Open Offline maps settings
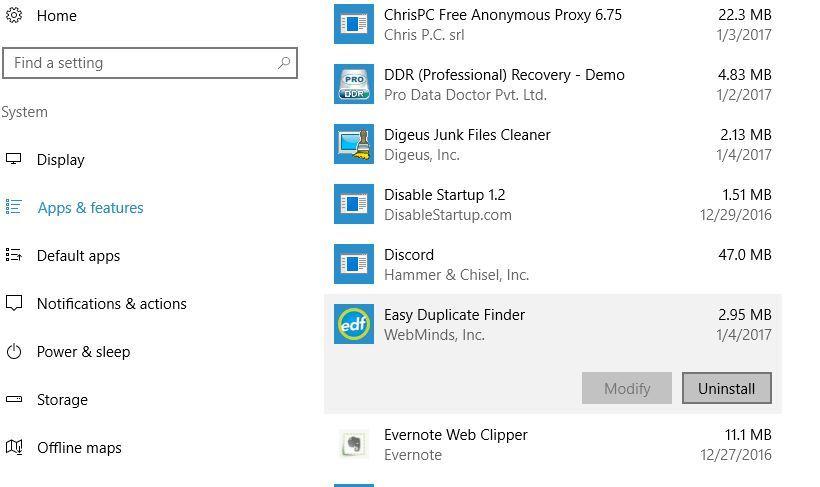The image size is (820, 487). [x=79, y=448]
